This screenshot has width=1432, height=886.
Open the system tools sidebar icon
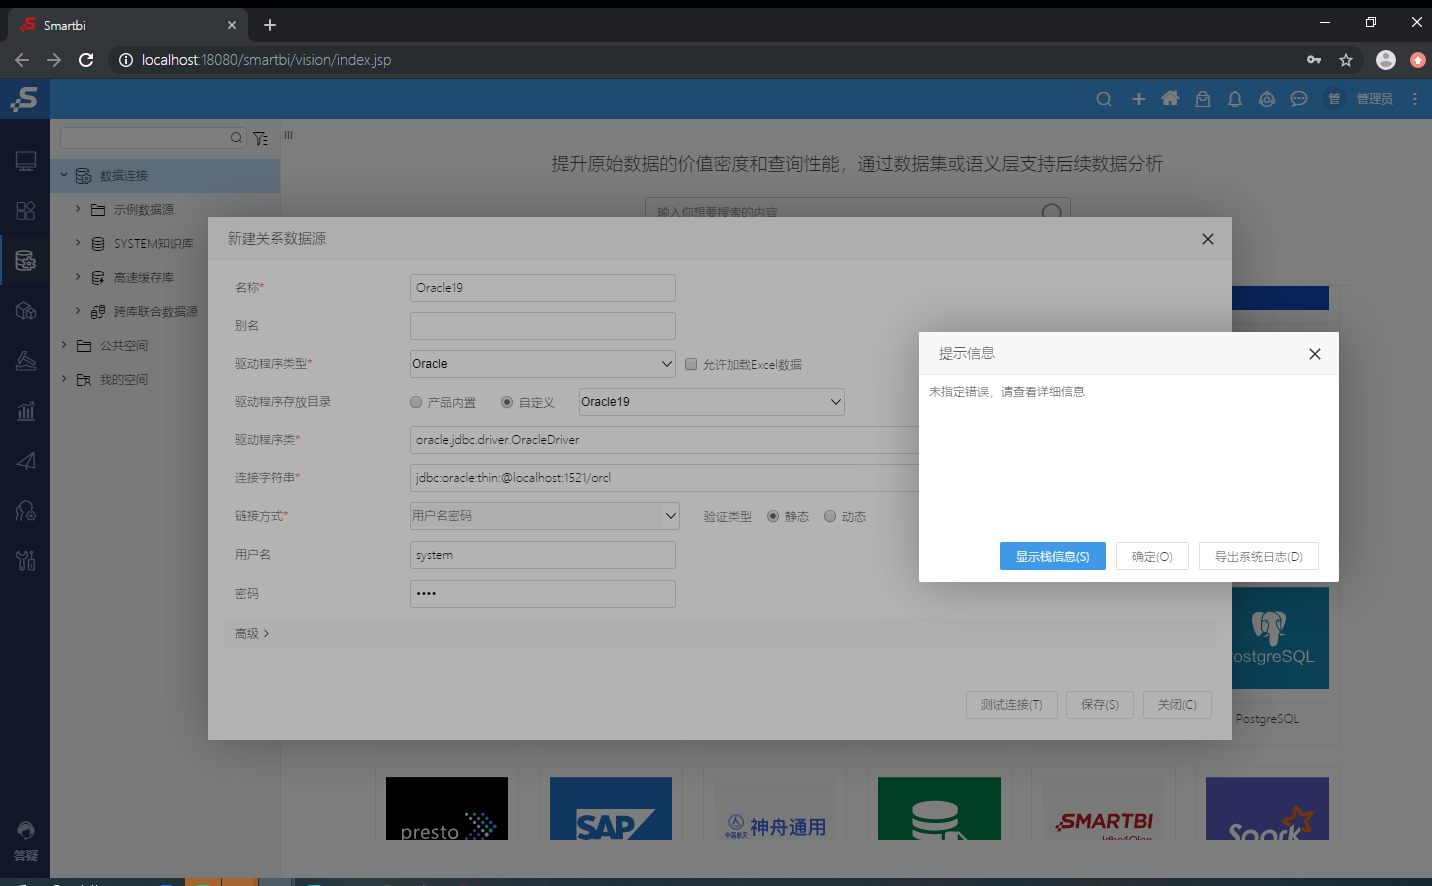tap(26, 560)
